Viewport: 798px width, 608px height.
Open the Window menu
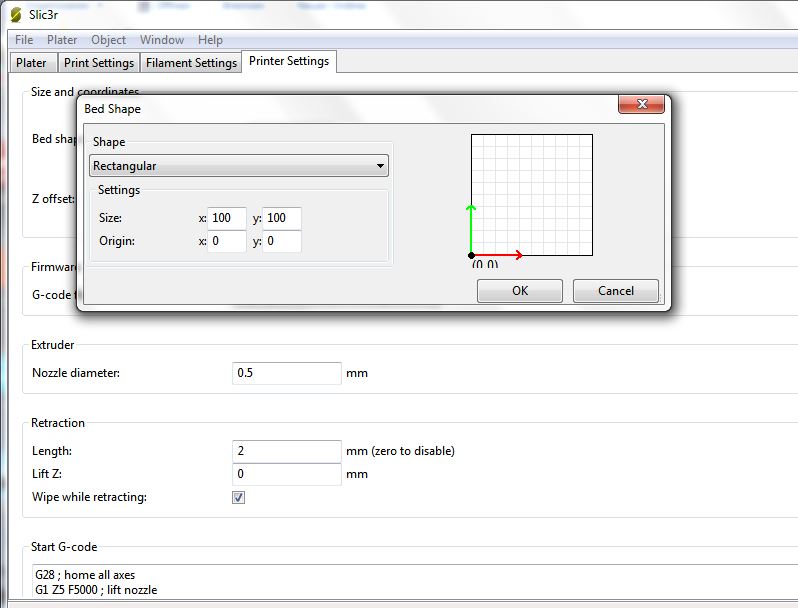click(x=162, y=40)
